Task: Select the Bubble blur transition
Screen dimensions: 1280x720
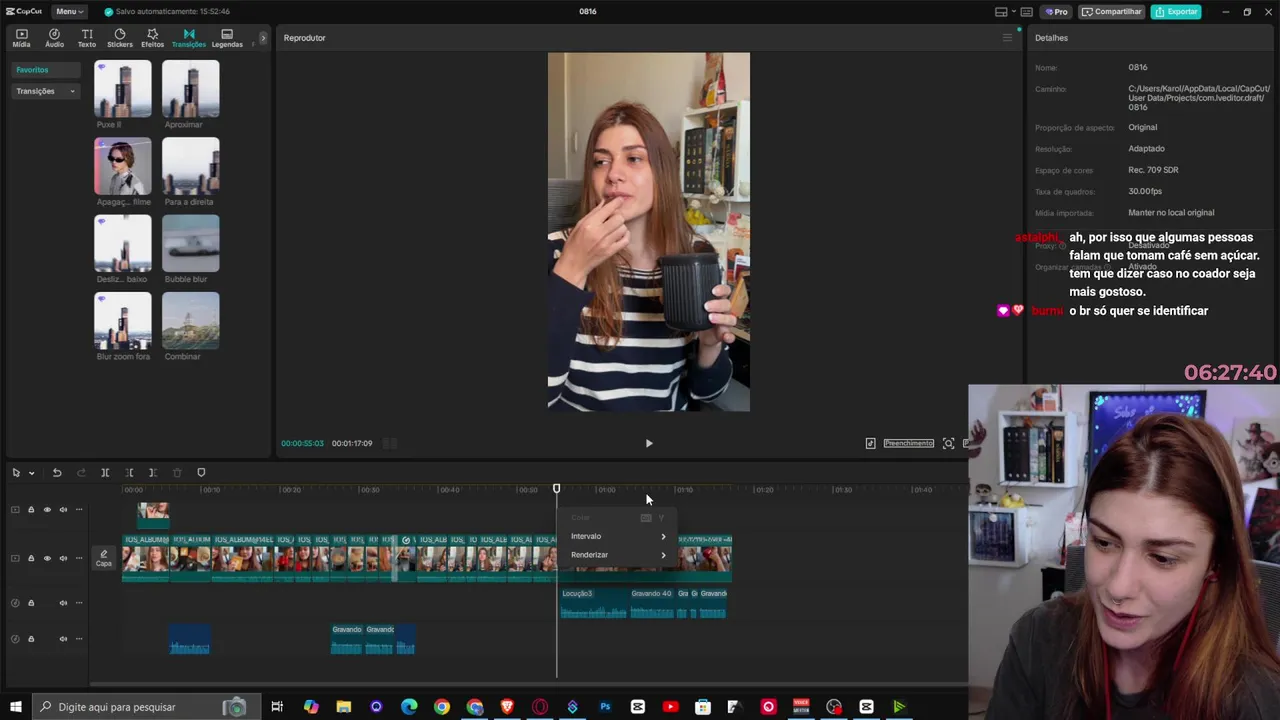Action: pyautogui.click(x=190, y=243)
